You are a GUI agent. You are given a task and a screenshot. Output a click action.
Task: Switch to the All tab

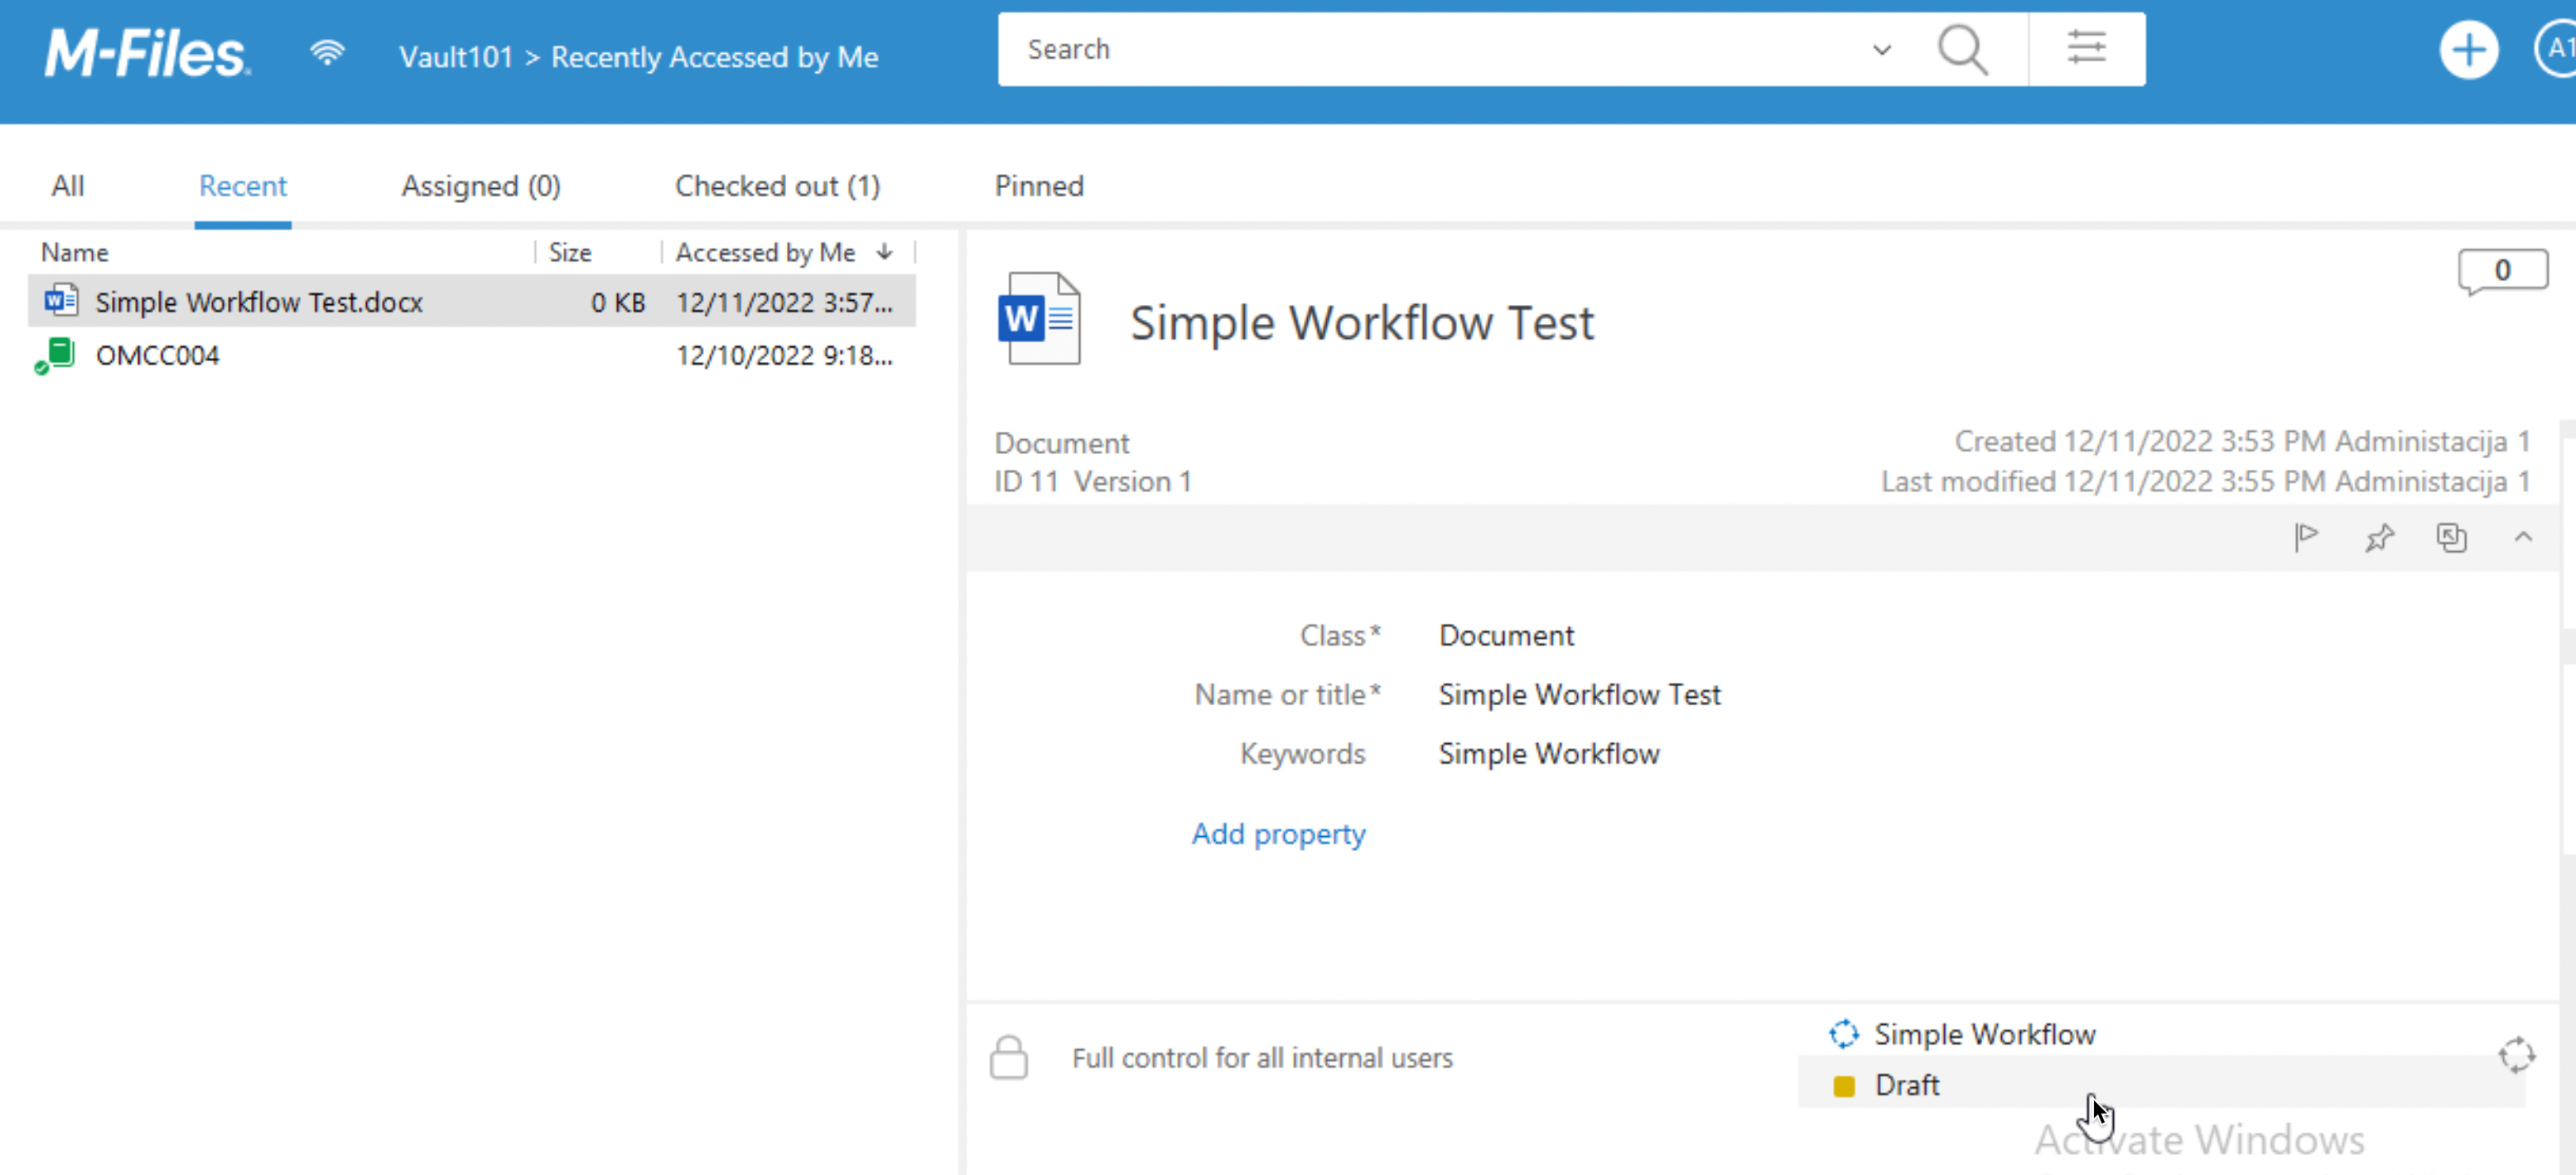pyautogui.click(x=67, y=185)
